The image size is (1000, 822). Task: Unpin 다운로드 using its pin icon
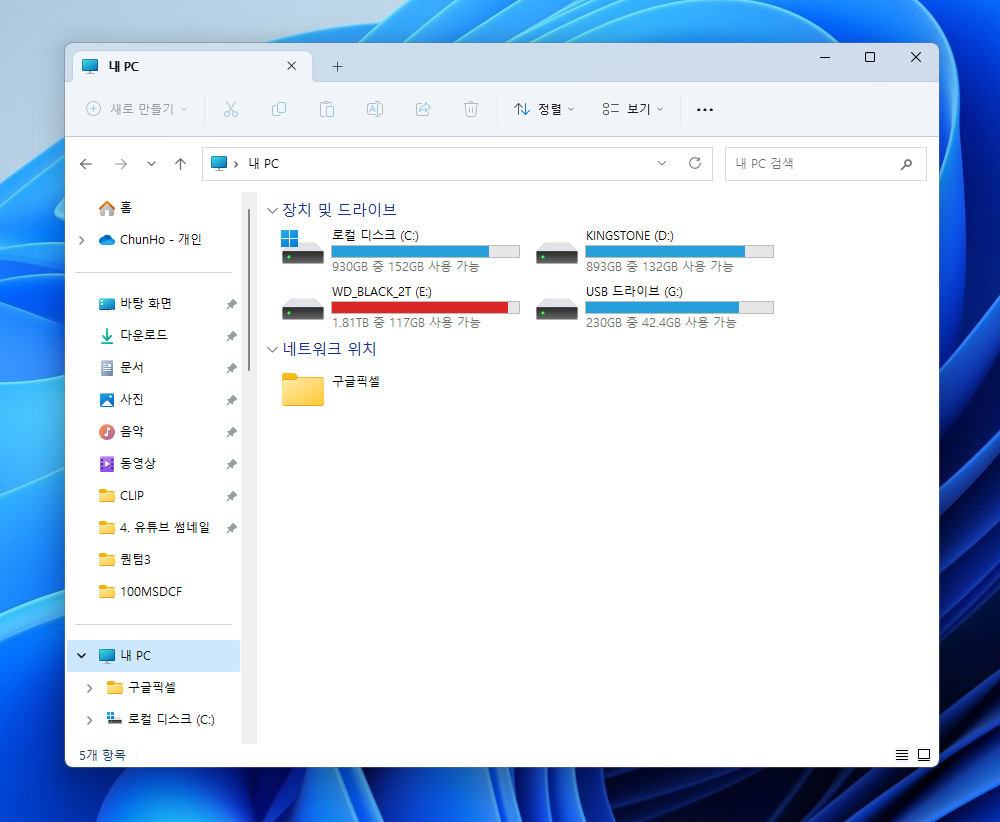point(232,336)
